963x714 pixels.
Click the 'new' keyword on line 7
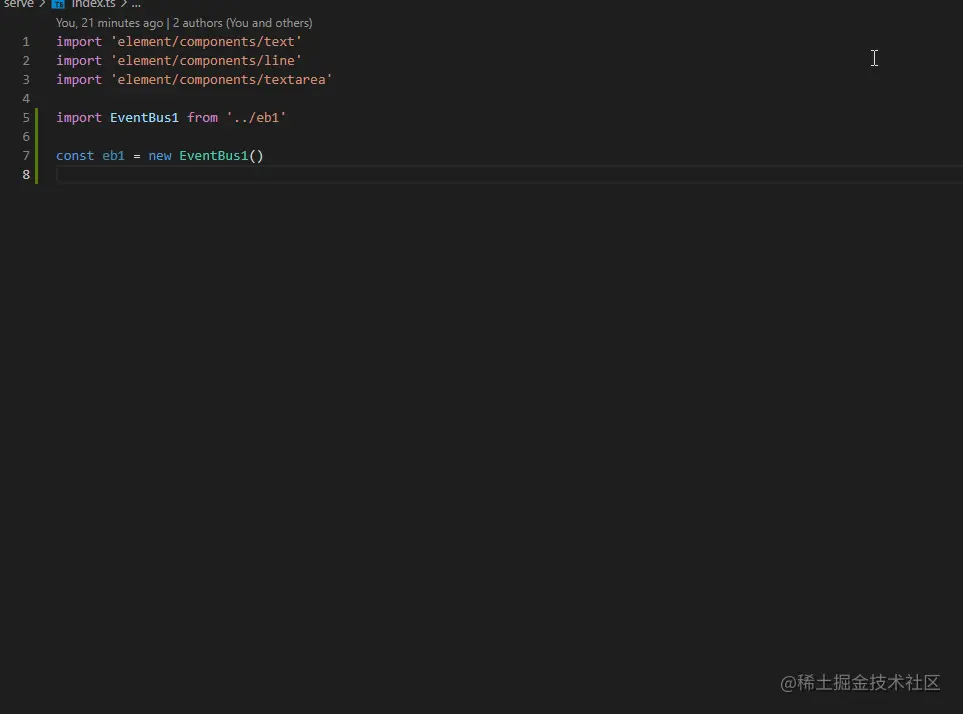coord(160,155)
